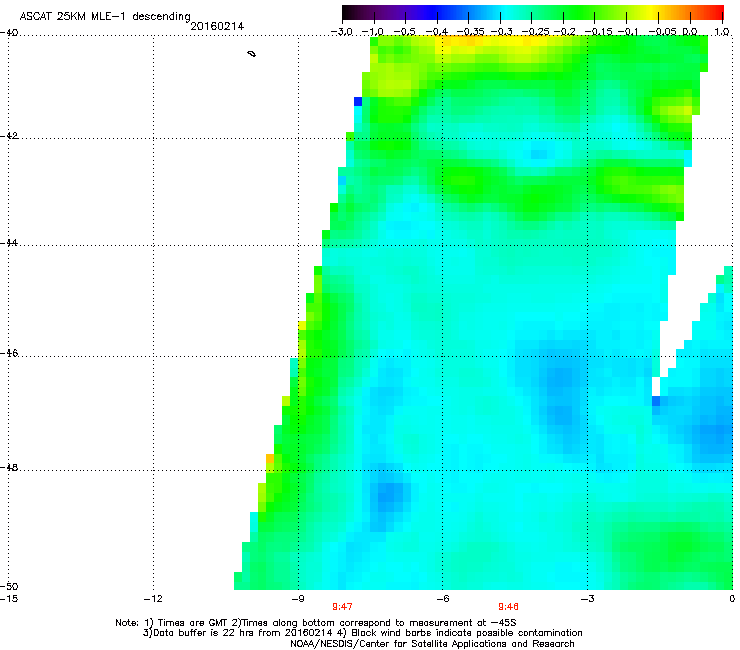
Task: Click the -3 longitude axis label
Action: point(587,599)
